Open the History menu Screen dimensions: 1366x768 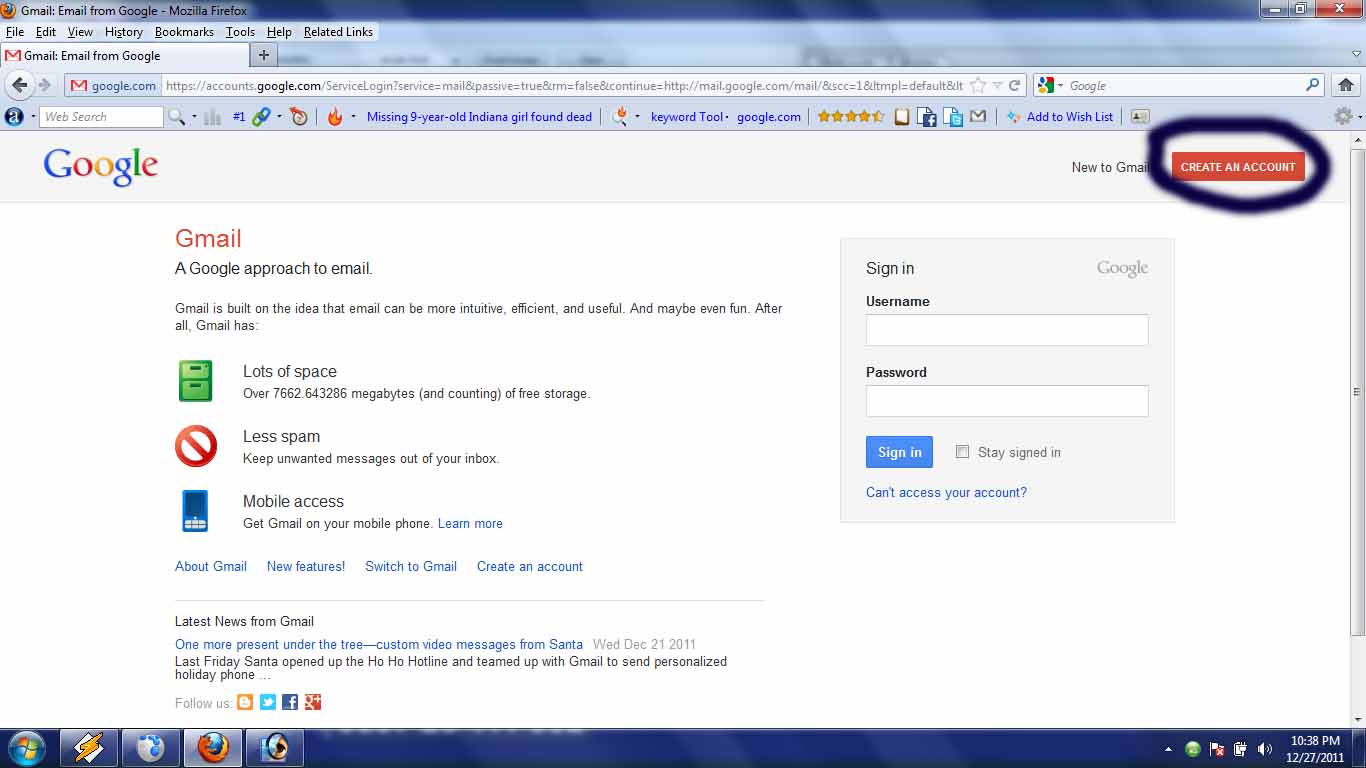click(x=124, y=32)
